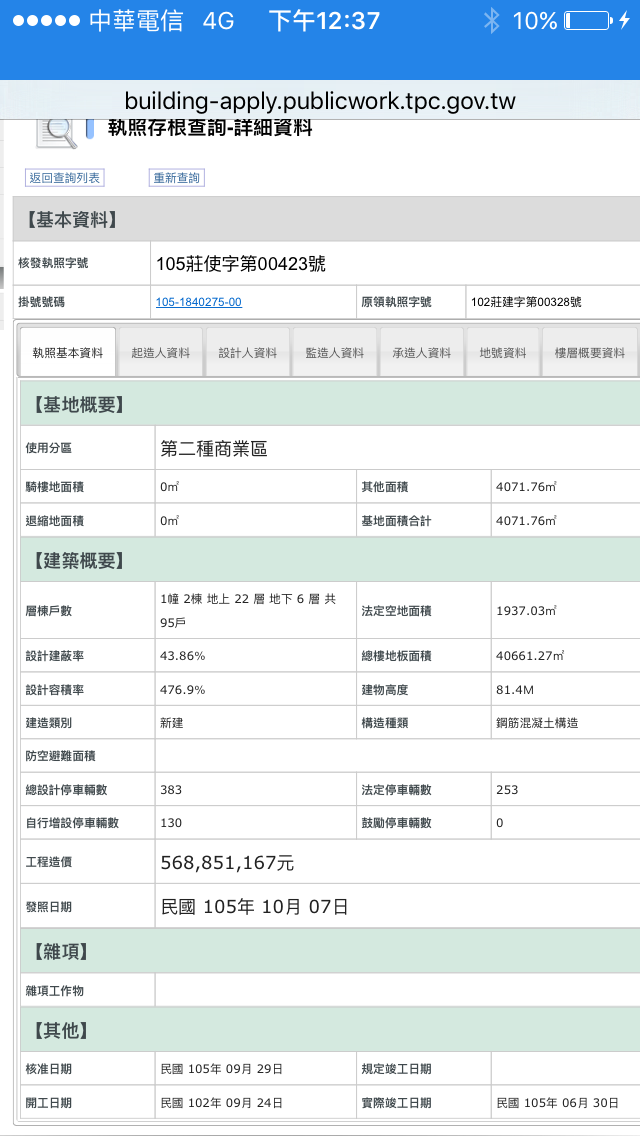Select the 執照存根查詢-詳細資料 page title
This screenshot has height=1136, width=640.
pyautogui.click(x=210, y=129)
